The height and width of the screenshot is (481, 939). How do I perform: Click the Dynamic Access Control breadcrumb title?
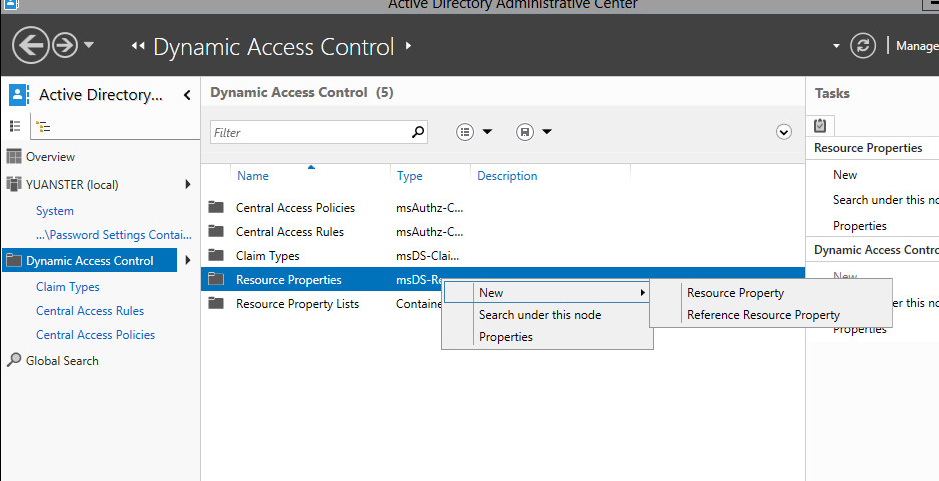pos(274,47)
